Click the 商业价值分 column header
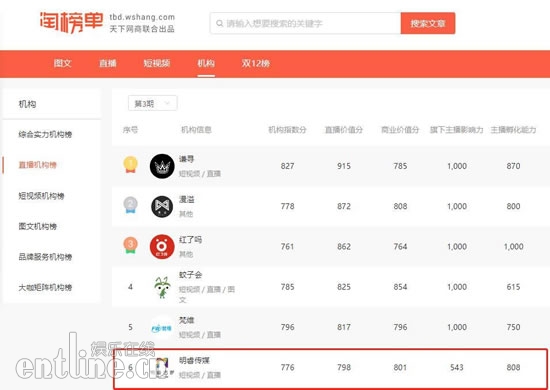The height and width of the screenshot is (390, 550). (400, 130)
